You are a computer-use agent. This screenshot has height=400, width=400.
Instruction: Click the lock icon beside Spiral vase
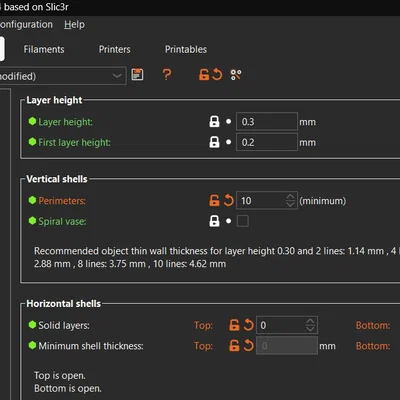point(214,221)
